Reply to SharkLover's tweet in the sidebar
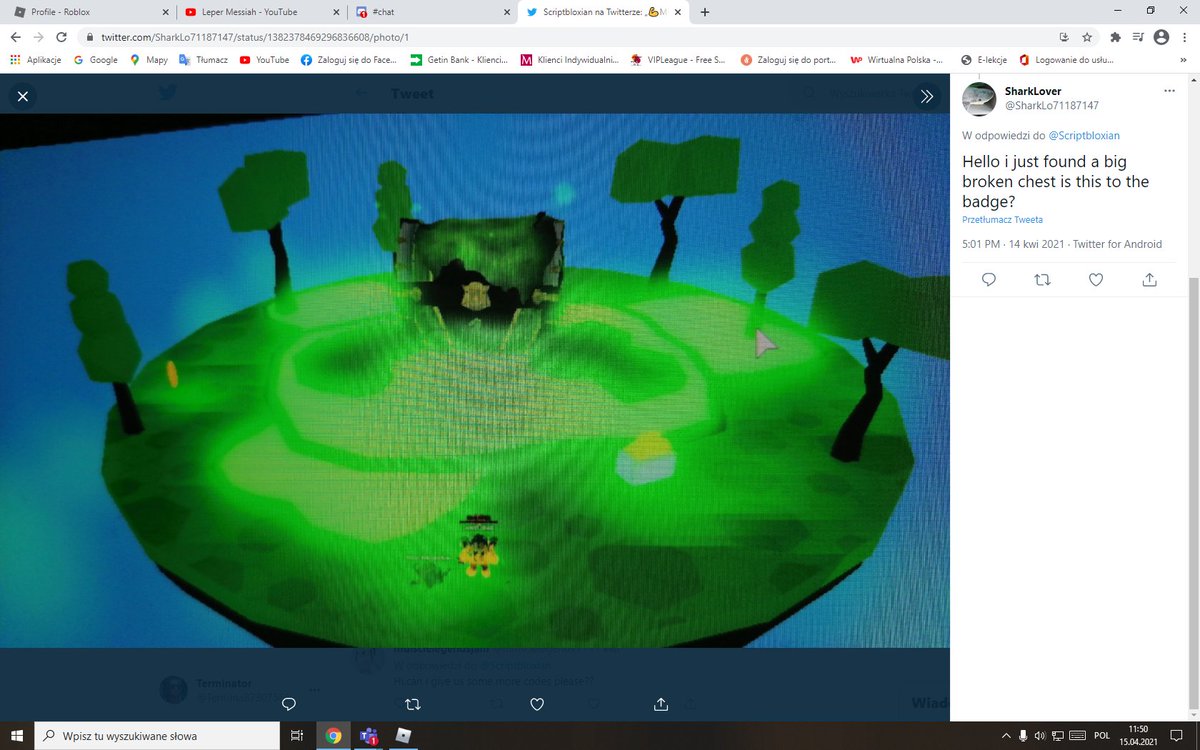 [x=988, y=279]
